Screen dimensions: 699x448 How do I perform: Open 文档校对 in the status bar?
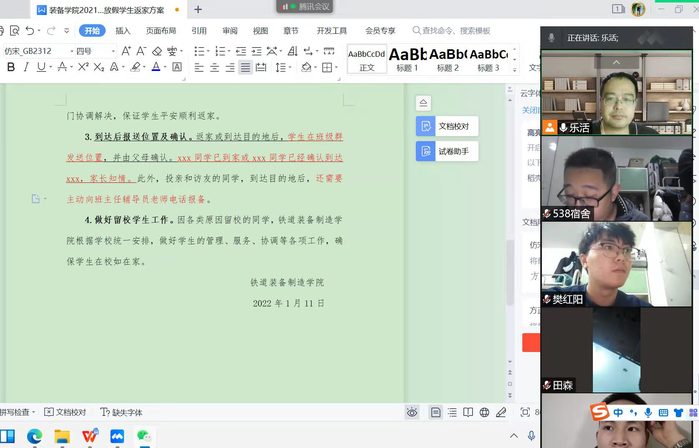tap(65, 412)
